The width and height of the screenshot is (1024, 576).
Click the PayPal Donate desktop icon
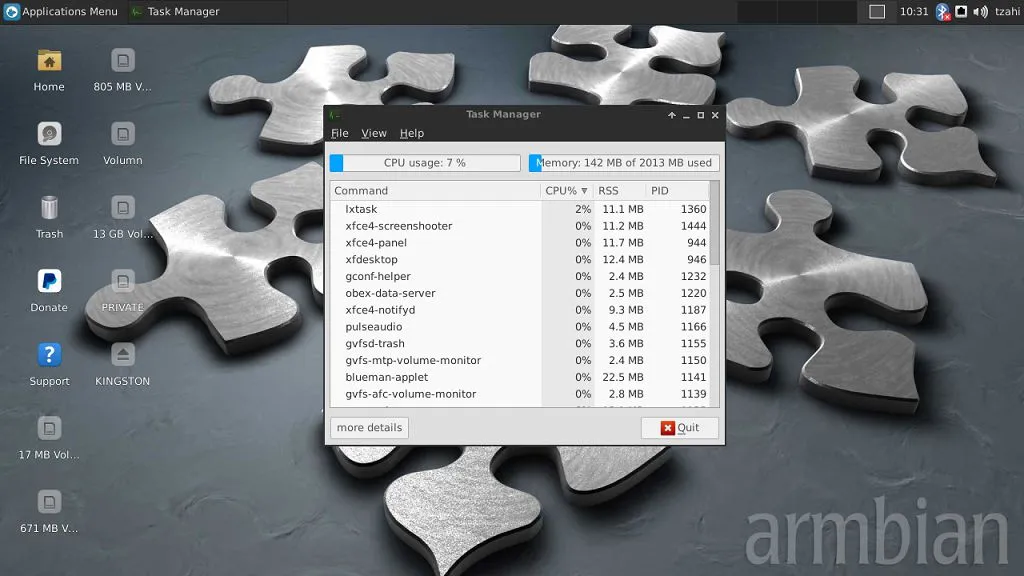coord(49,281)
